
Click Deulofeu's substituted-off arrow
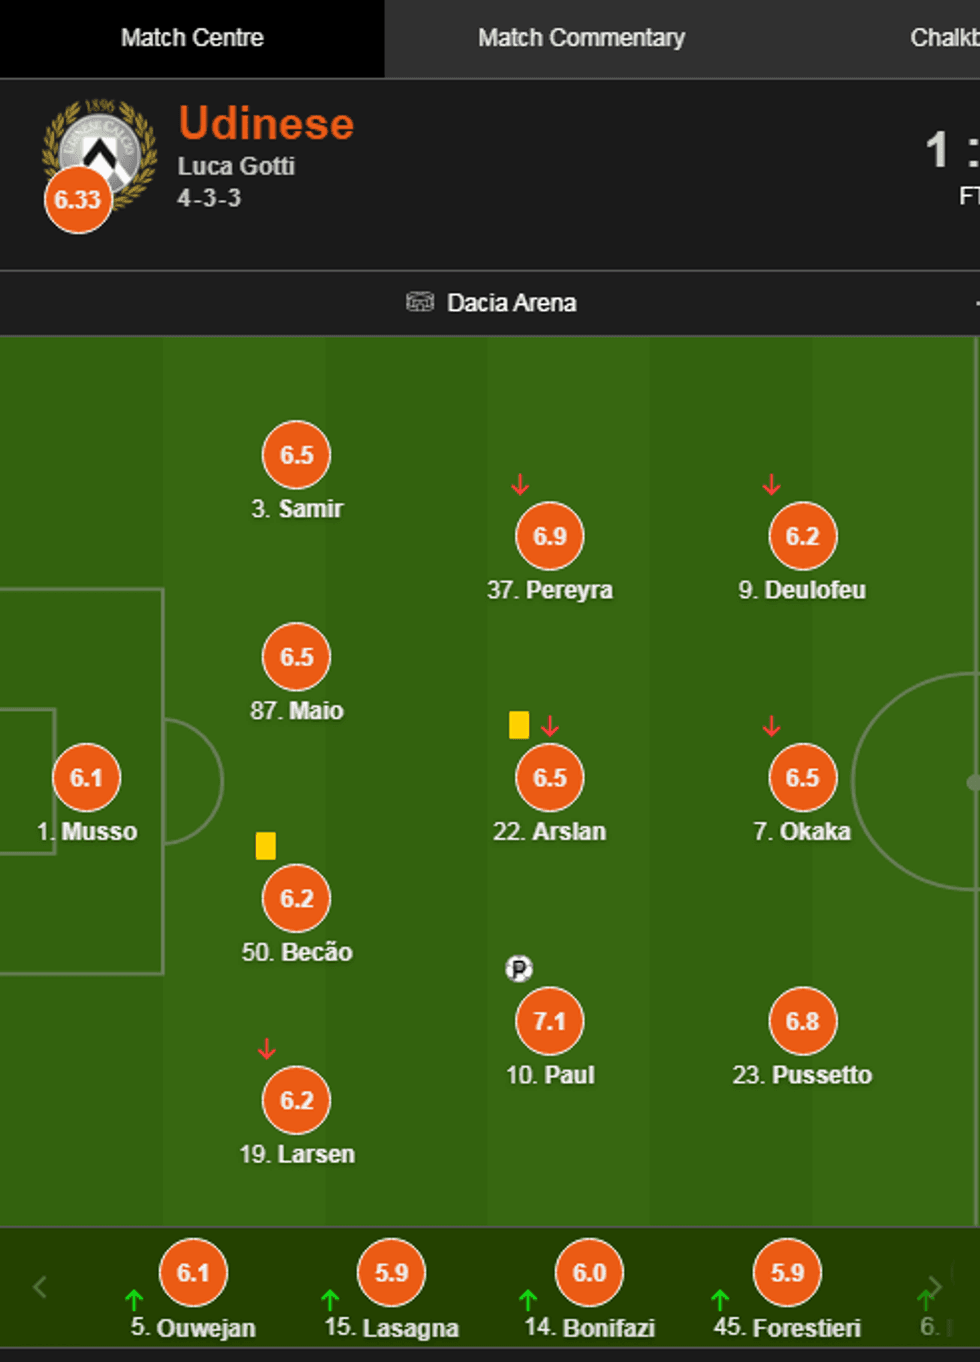point(771,486)
